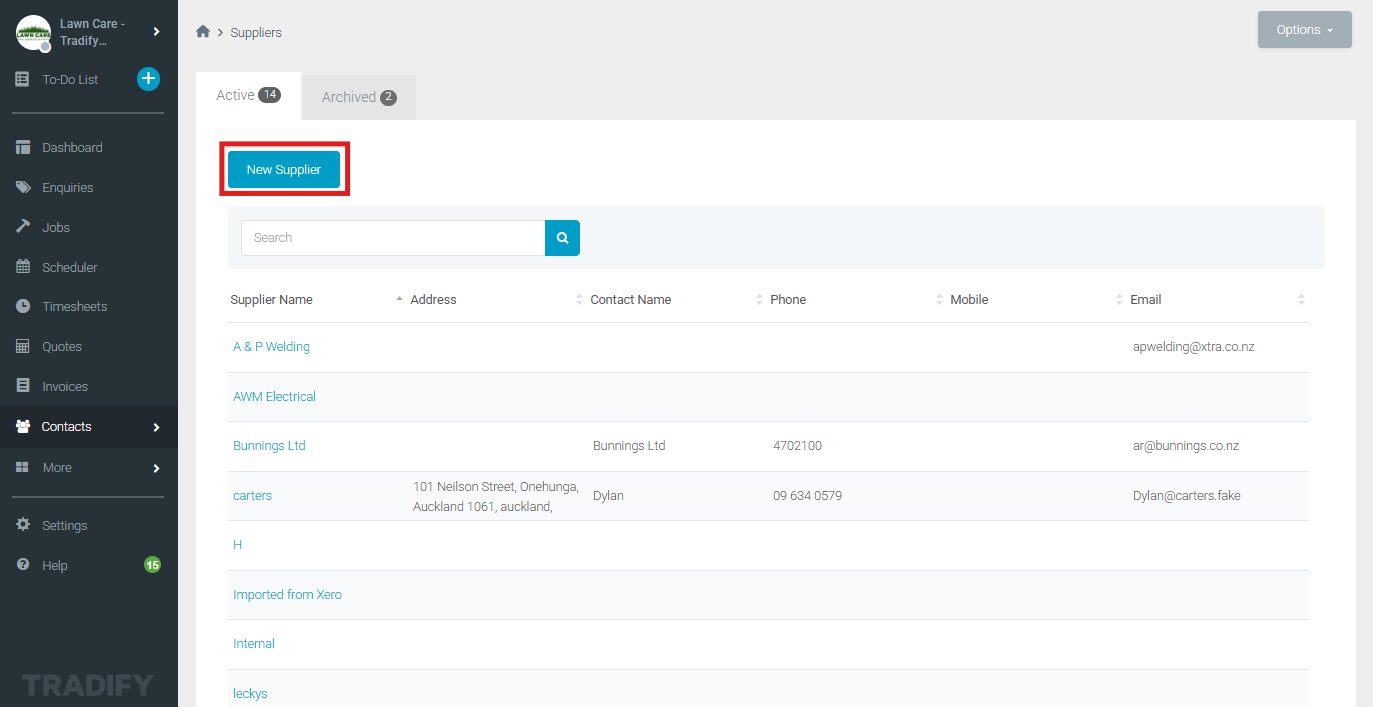Click the Dashboard icon in sidebar
Viewport: 1373px width, 707px height.
(23, 148)
